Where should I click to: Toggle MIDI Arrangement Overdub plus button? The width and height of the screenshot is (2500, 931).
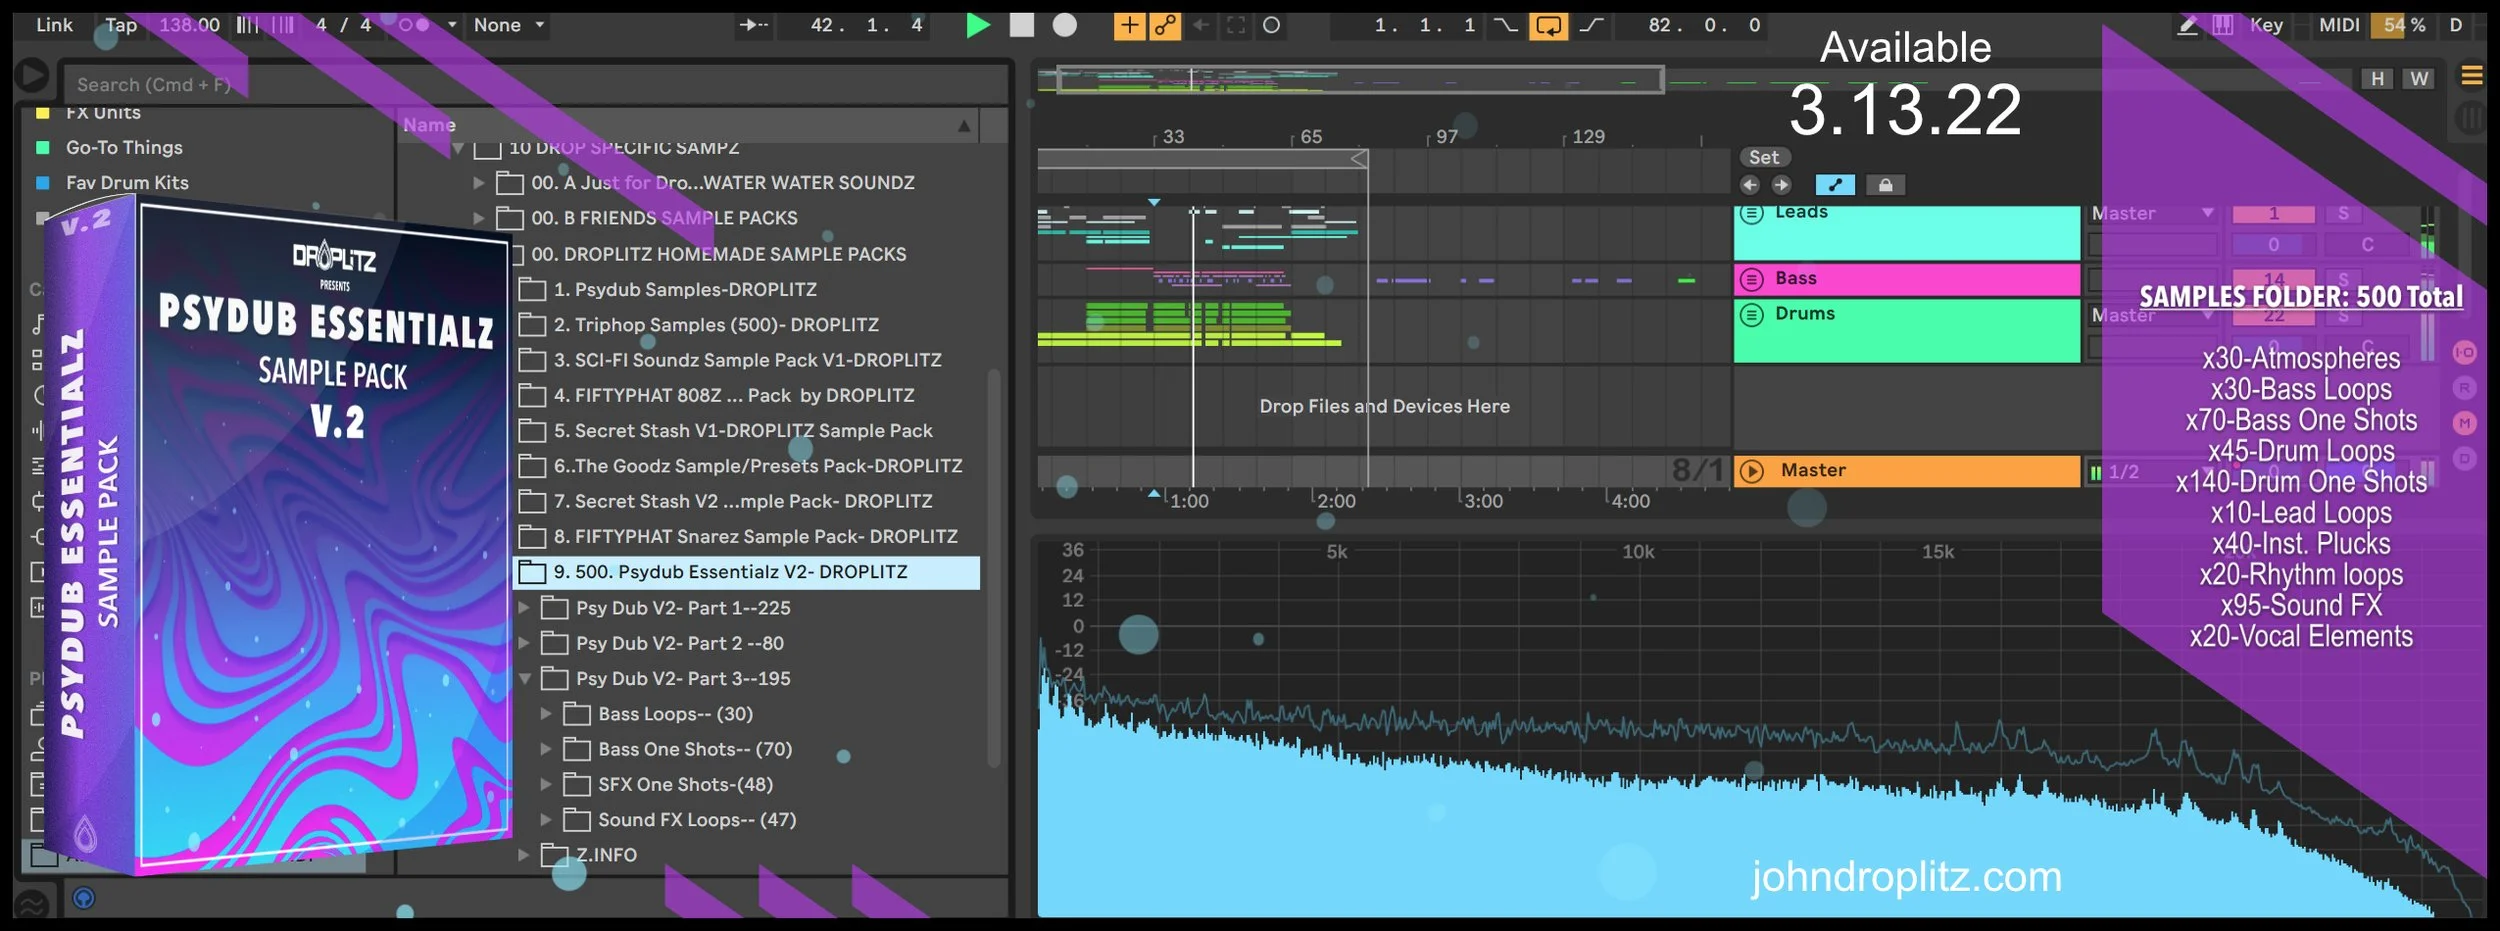click(x=1129, y=25)
